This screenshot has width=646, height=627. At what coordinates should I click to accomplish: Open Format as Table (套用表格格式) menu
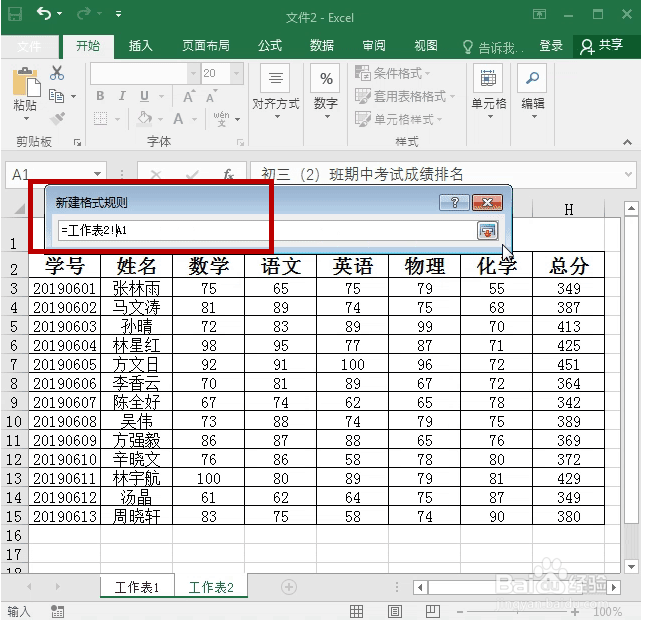[405, 96]
